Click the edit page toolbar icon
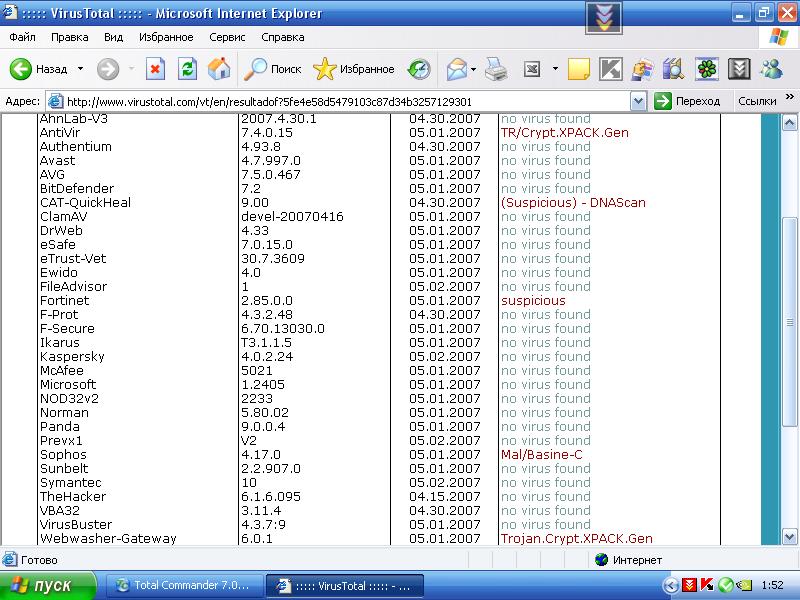 click(x=532, y=69)
